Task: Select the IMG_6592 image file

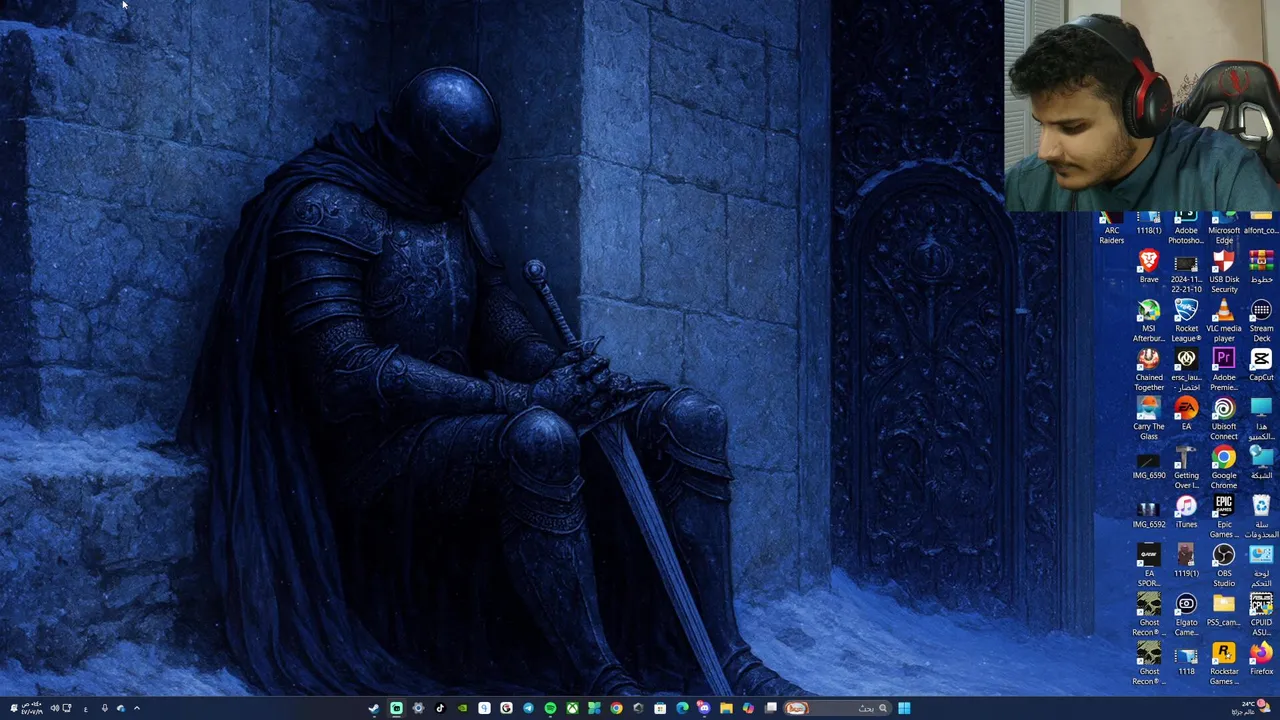Action: [1149, 512]
